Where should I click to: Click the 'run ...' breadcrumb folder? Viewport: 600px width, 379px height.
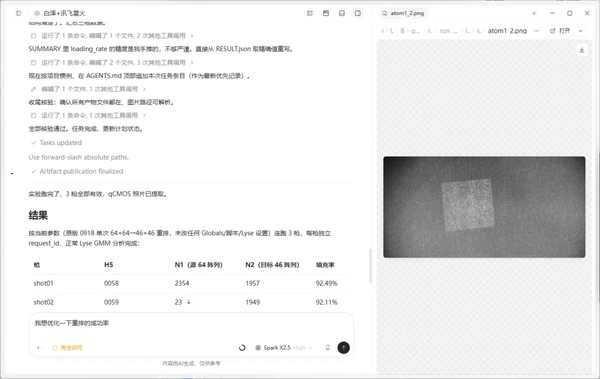[448, 31]
